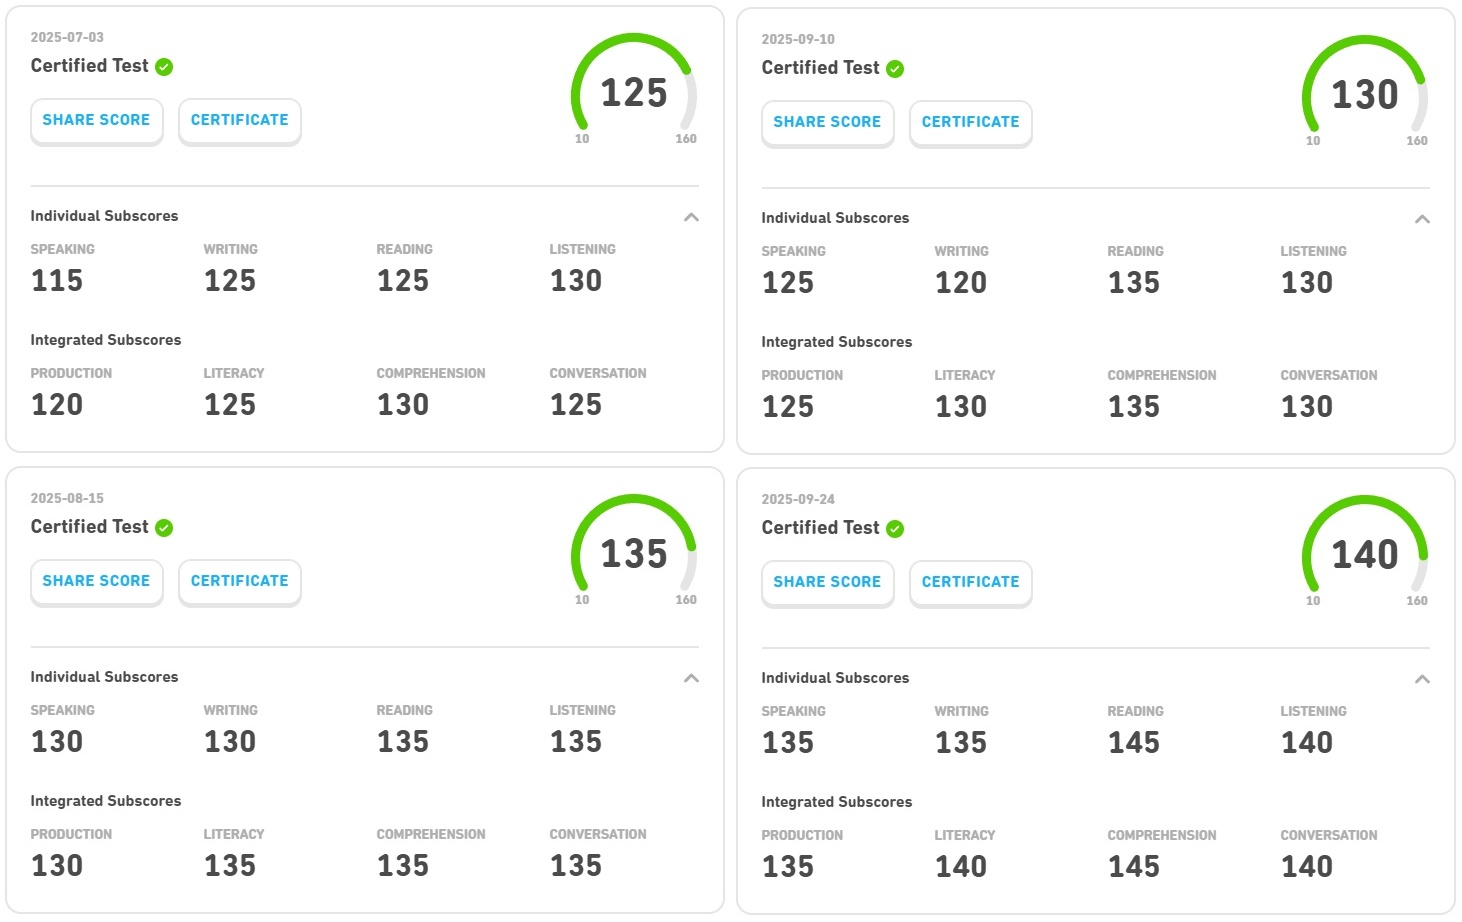Screen dimensions: 1462x922
Task: Share score for the 2025-09-24 test
Action: [827, 582]
